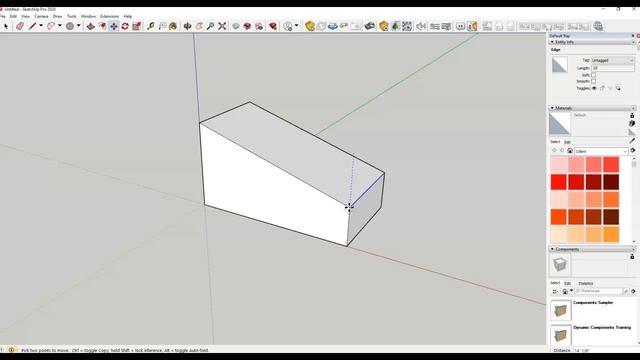Switch to Components Statistics tab
This screenshot has height=360, width=640.
click(x=586, y=283)
